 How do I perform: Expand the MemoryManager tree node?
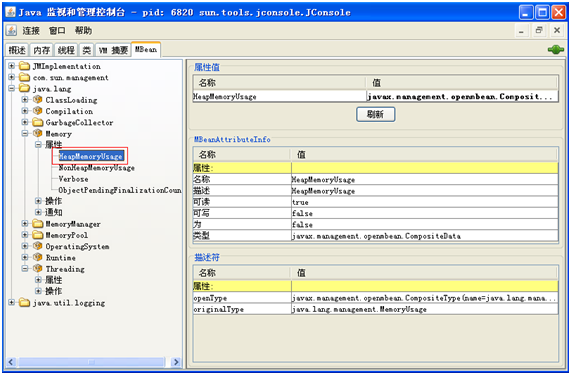pos(25,224)
